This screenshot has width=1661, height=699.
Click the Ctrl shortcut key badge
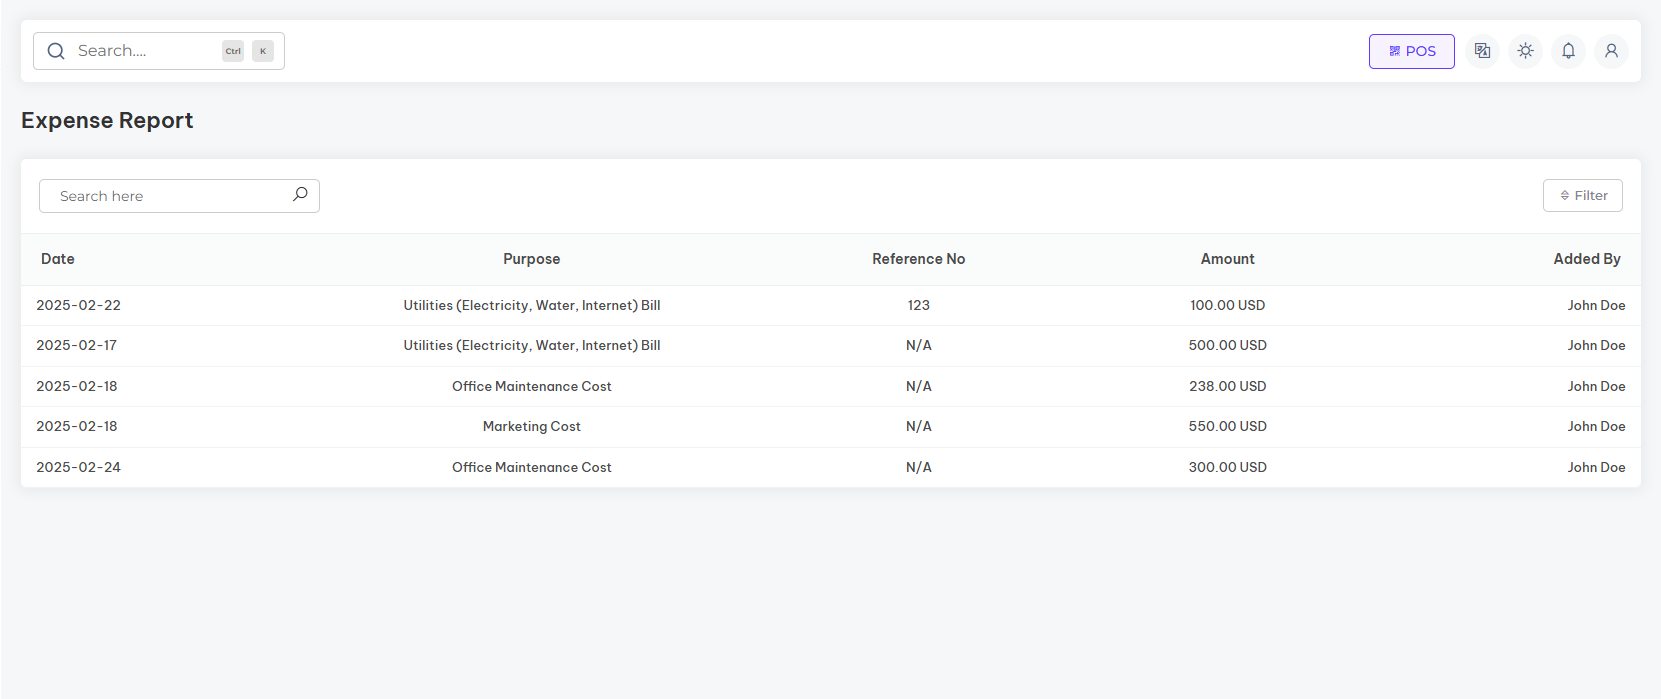[233, 51]
